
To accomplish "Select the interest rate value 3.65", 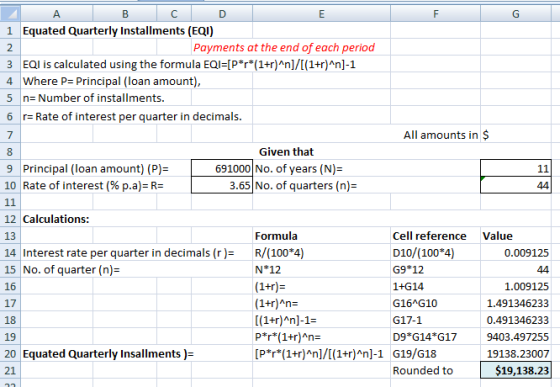I will click(x=222, y=185).
